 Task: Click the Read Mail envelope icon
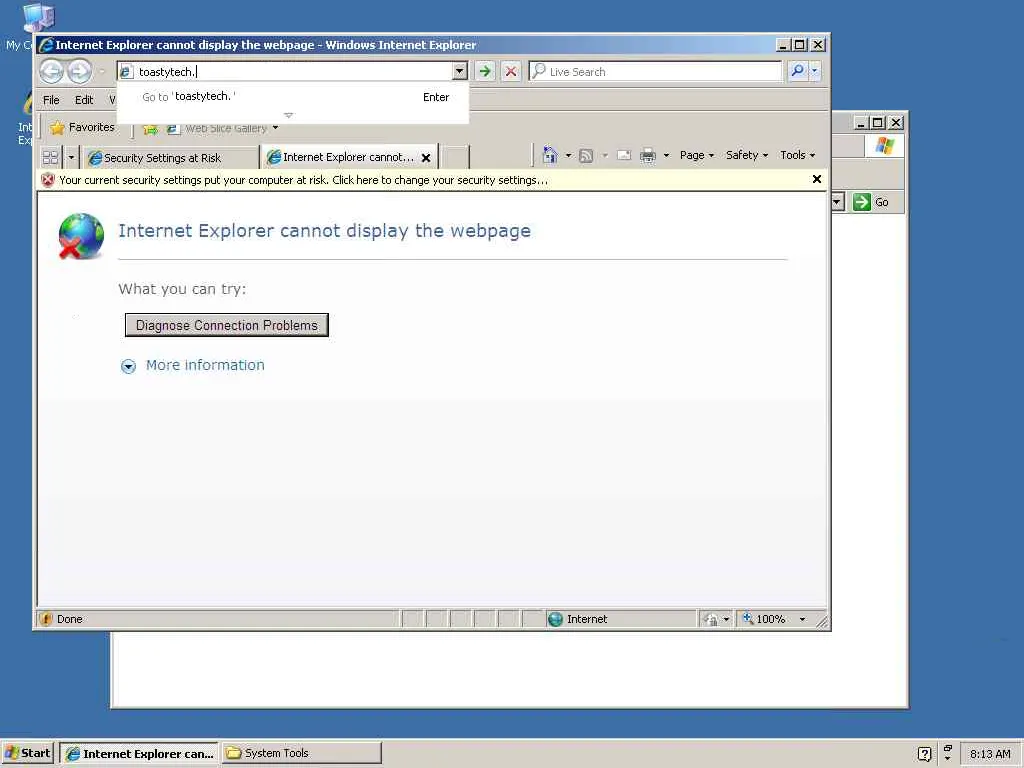(x=624, y=155)
